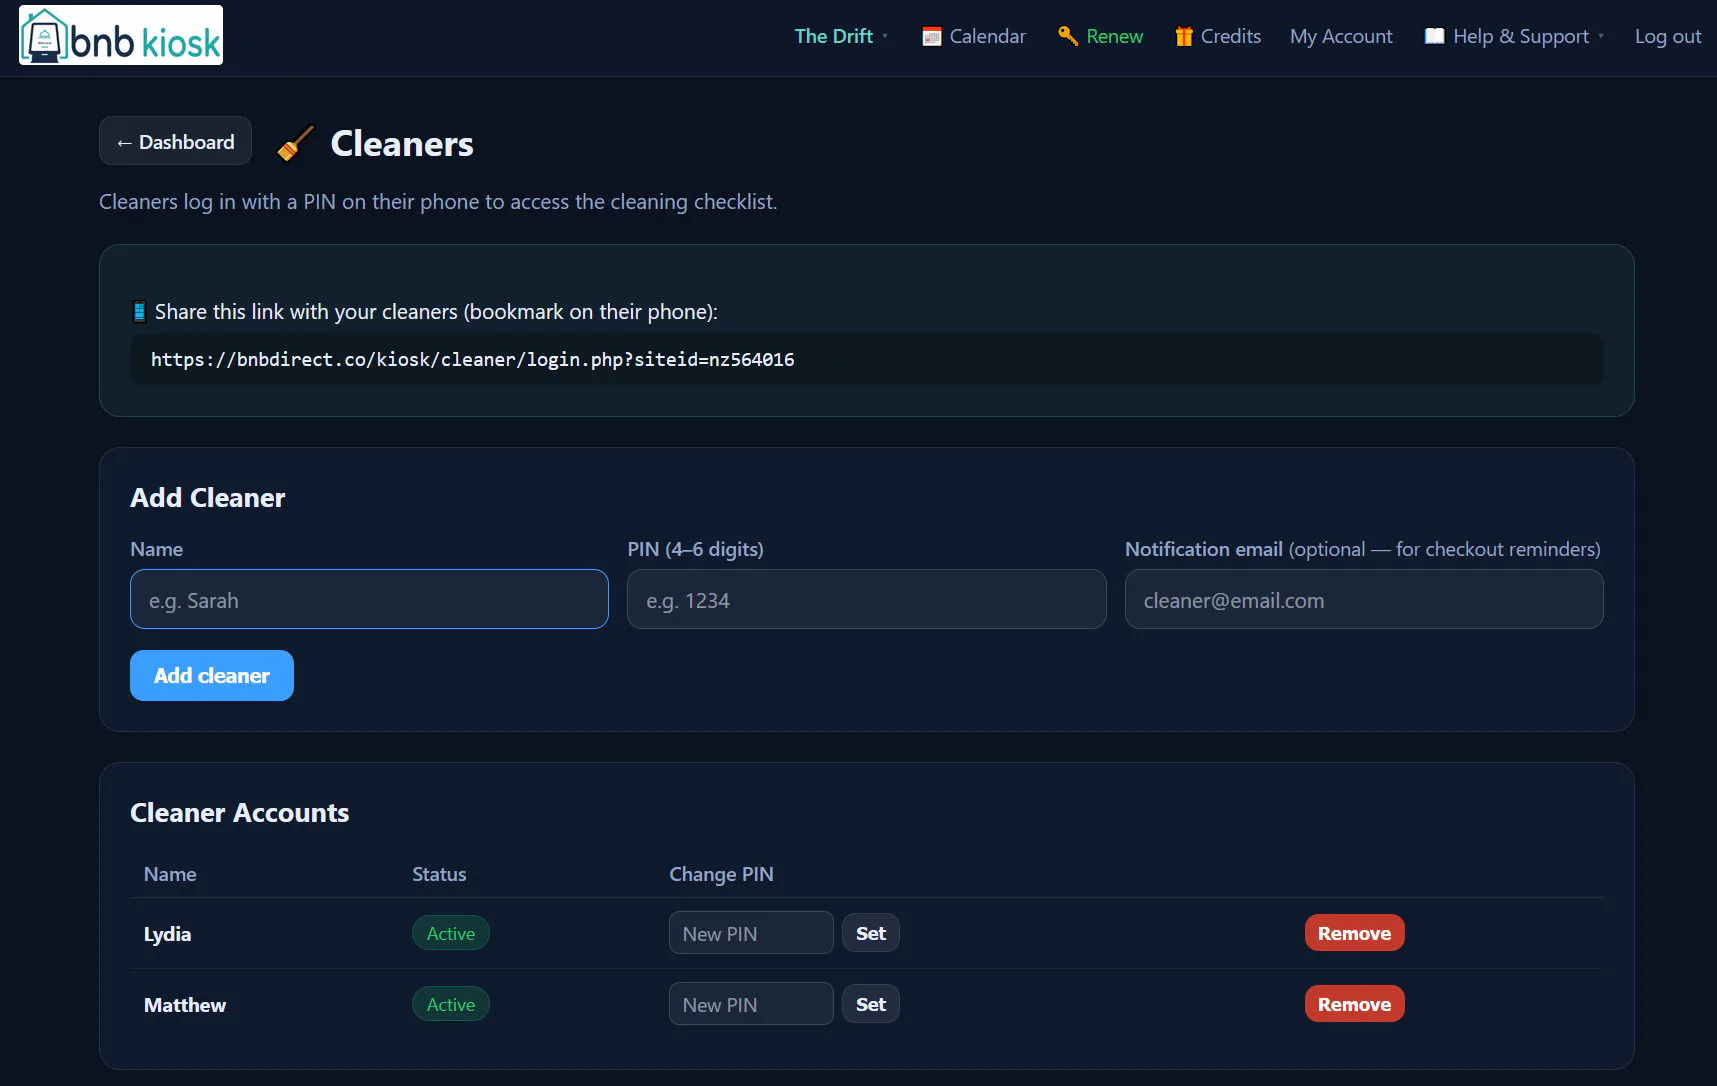Open My Account
This screenshot has height=1086, width=1717.
(x=1341, y=36)
